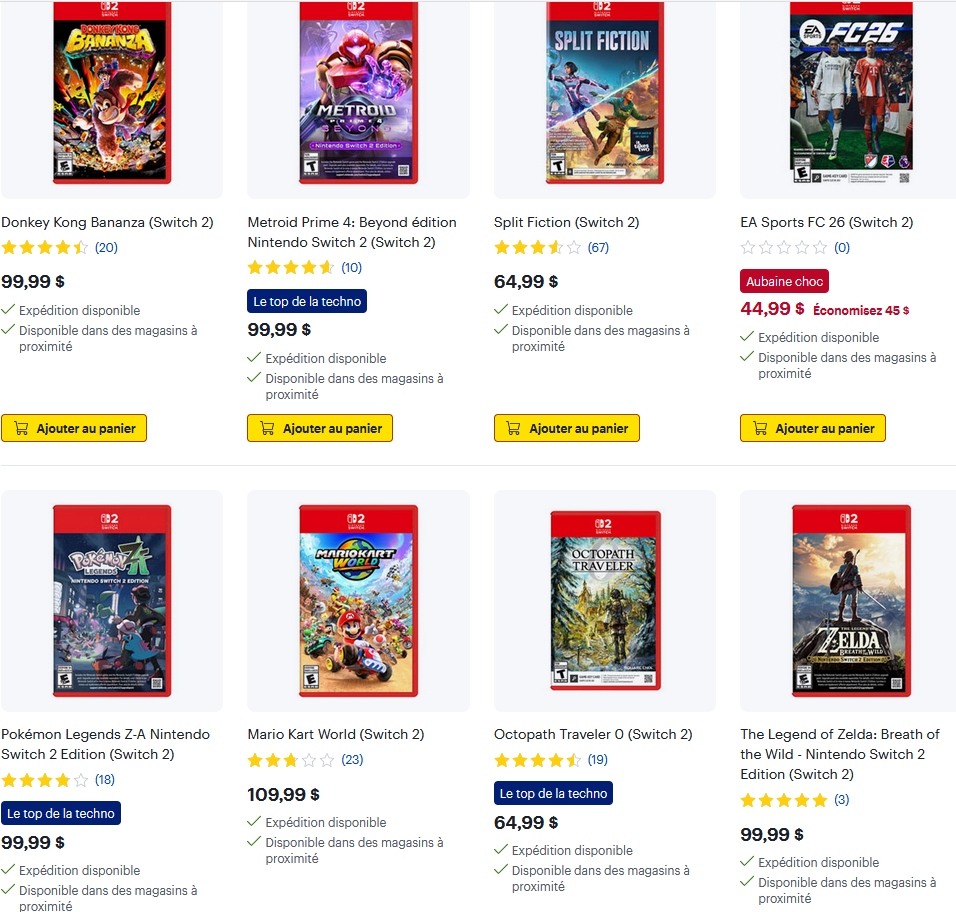This screenshot has width=956, height=912.
Task: Open Donkey Kong Bananza cover image
Action: click(112, 93)
